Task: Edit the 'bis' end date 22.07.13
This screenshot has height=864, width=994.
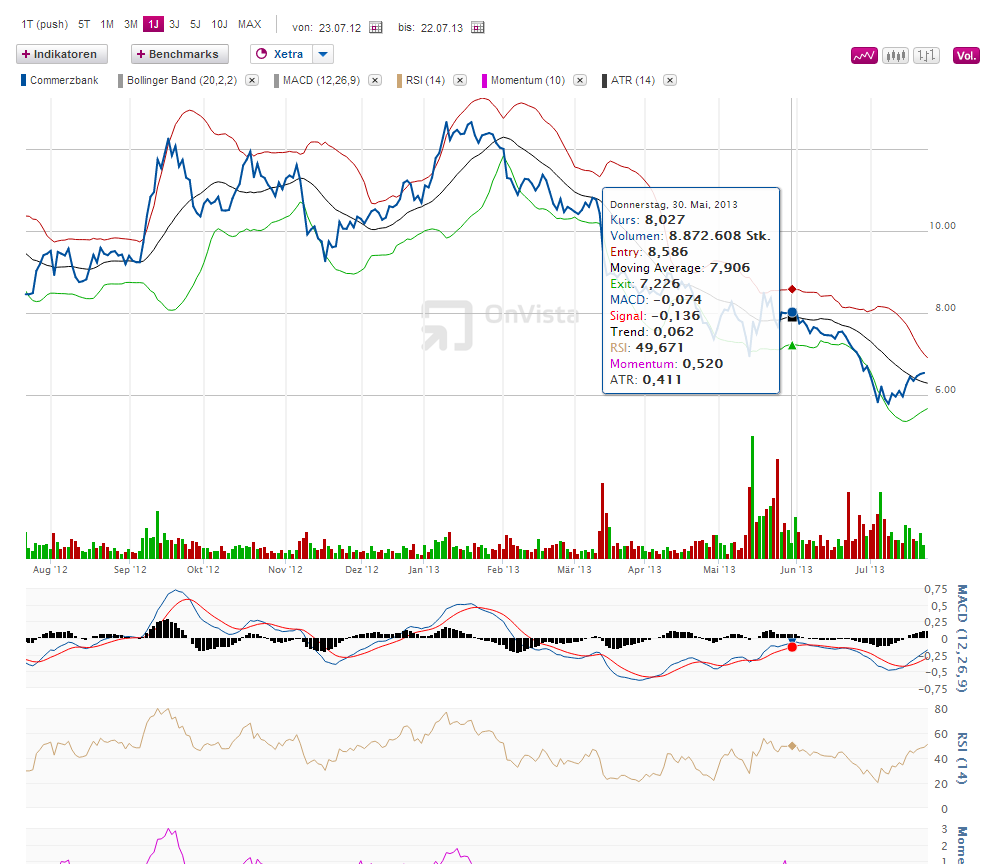Action: 442,28
